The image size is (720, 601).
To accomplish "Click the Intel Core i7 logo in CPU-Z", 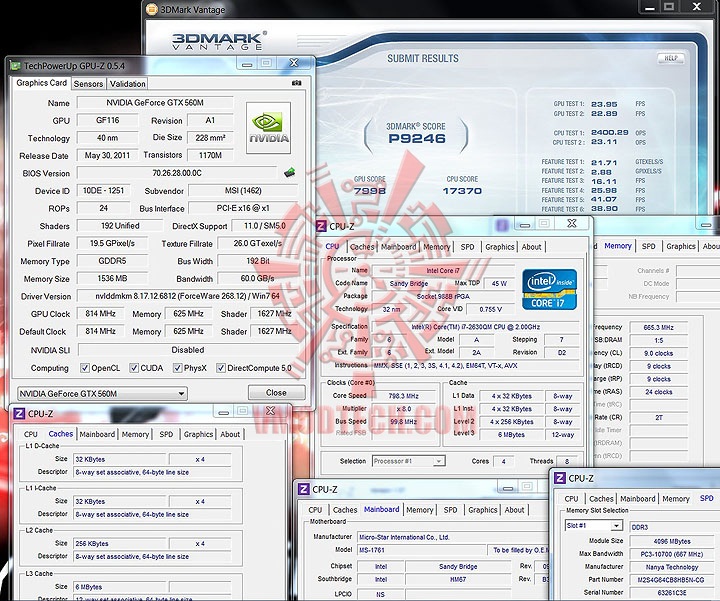I will tap(550, 289).
